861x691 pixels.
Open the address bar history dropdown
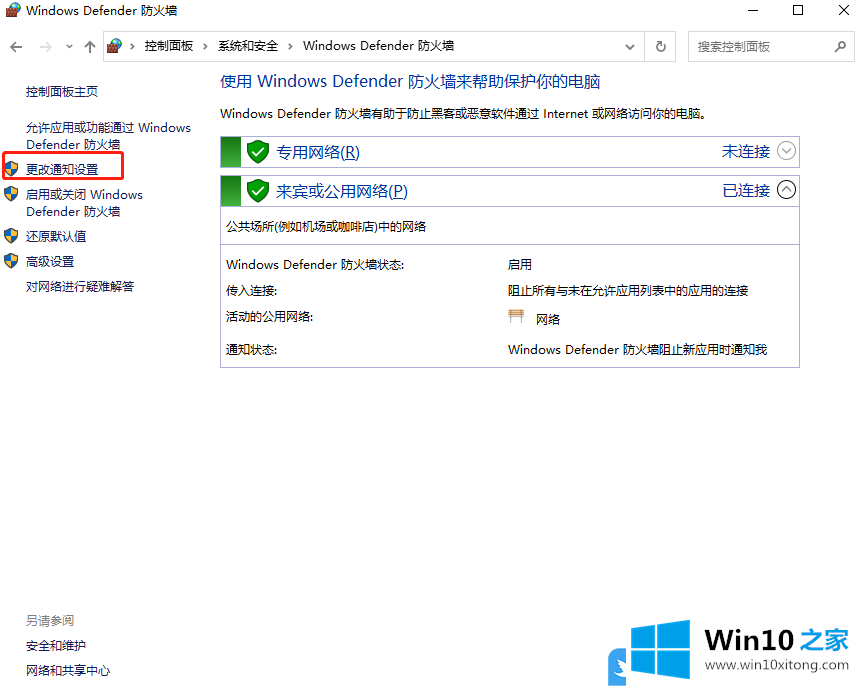[x=630, y=47]
